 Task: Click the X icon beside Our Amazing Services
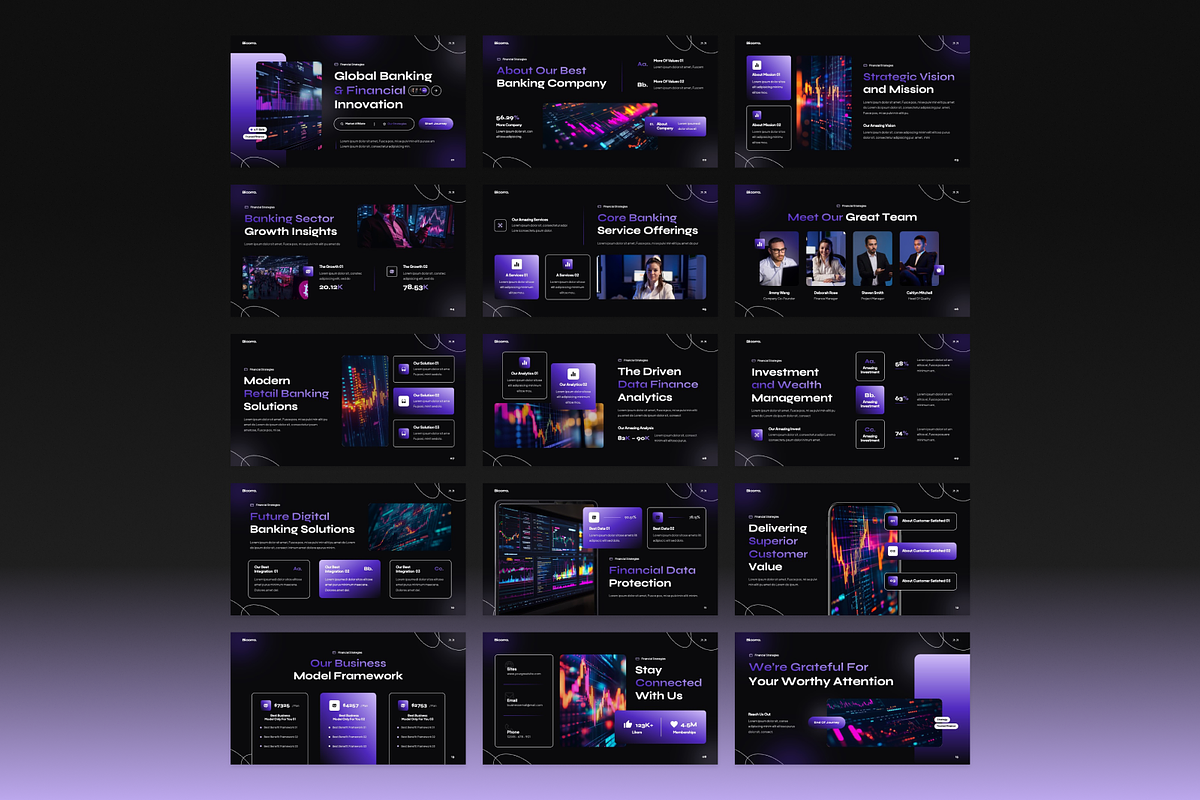500,225
